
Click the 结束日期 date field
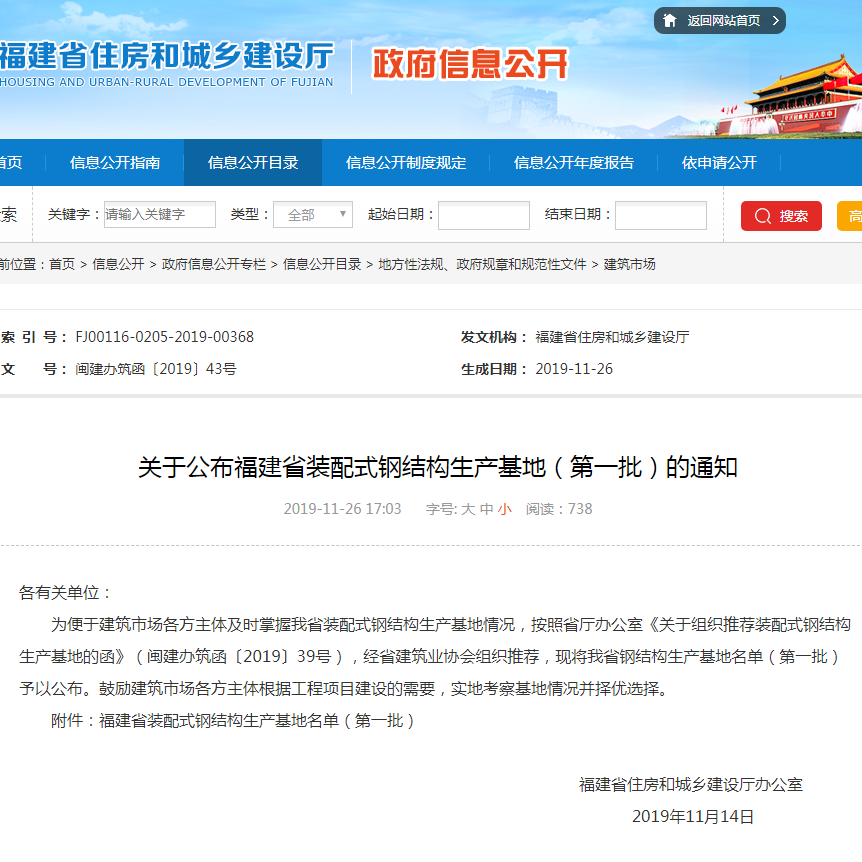pos(661,215)
